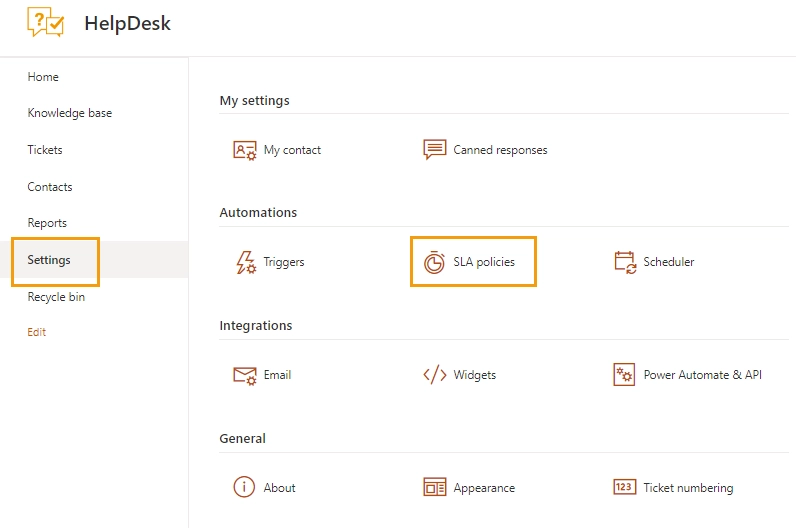Open Reports in the sidebar

click(x=47, y=223)
